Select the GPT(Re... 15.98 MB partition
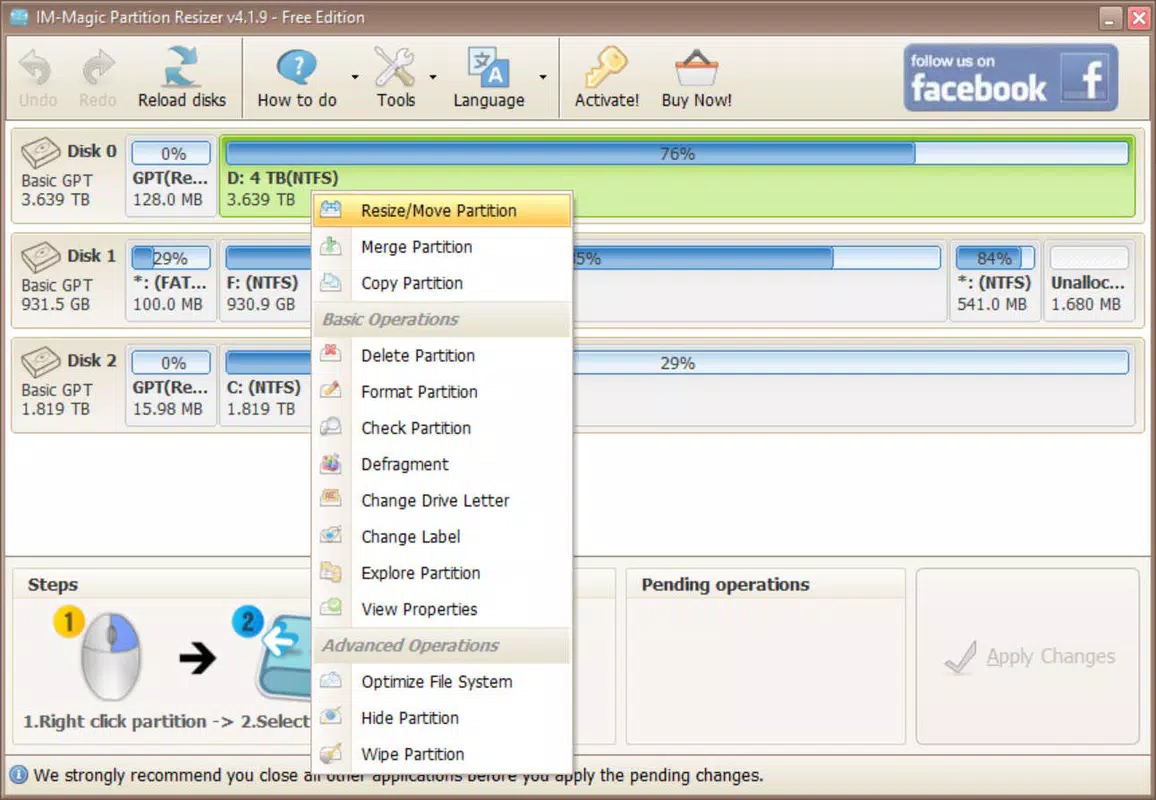Image resolution: width=1156 pixels, height=800 pixels. click(x=171, y=385)
